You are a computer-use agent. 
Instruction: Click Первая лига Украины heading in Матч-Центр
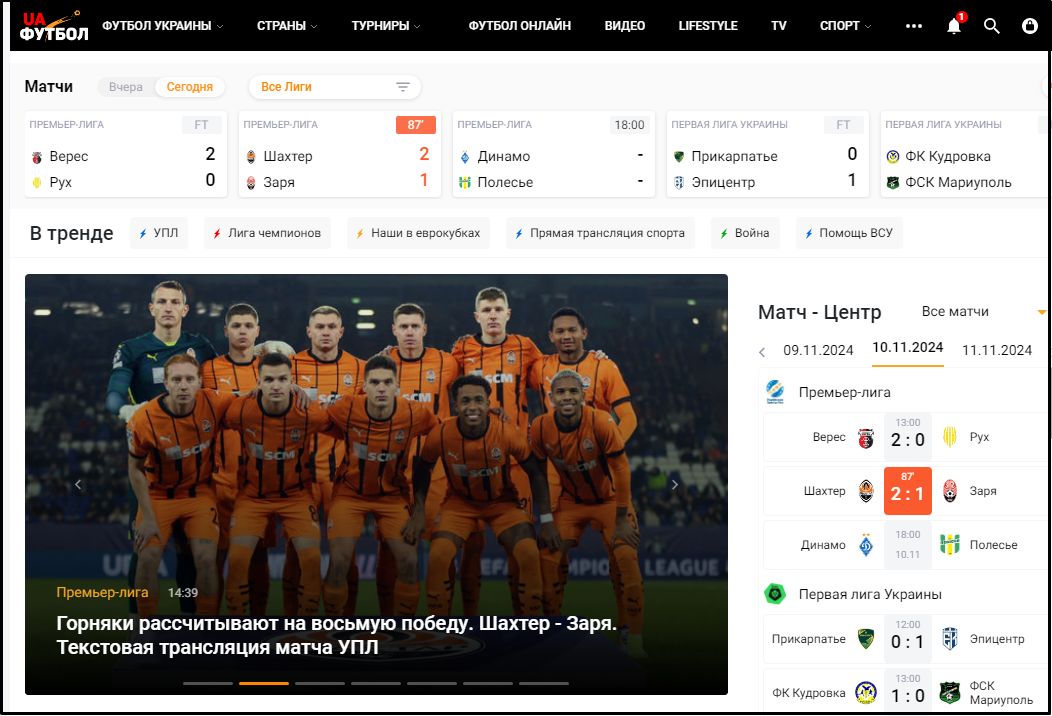tap(870, 595)
